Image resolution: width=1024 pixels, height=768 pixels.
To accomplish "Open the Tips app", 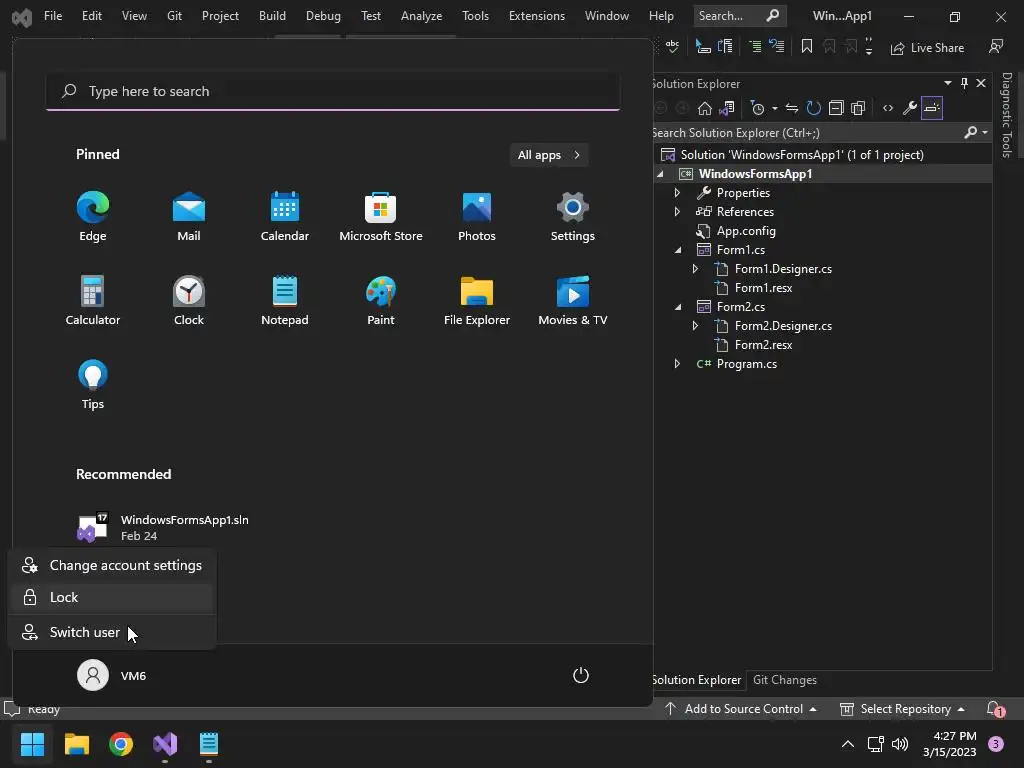I will pos(93,385).
